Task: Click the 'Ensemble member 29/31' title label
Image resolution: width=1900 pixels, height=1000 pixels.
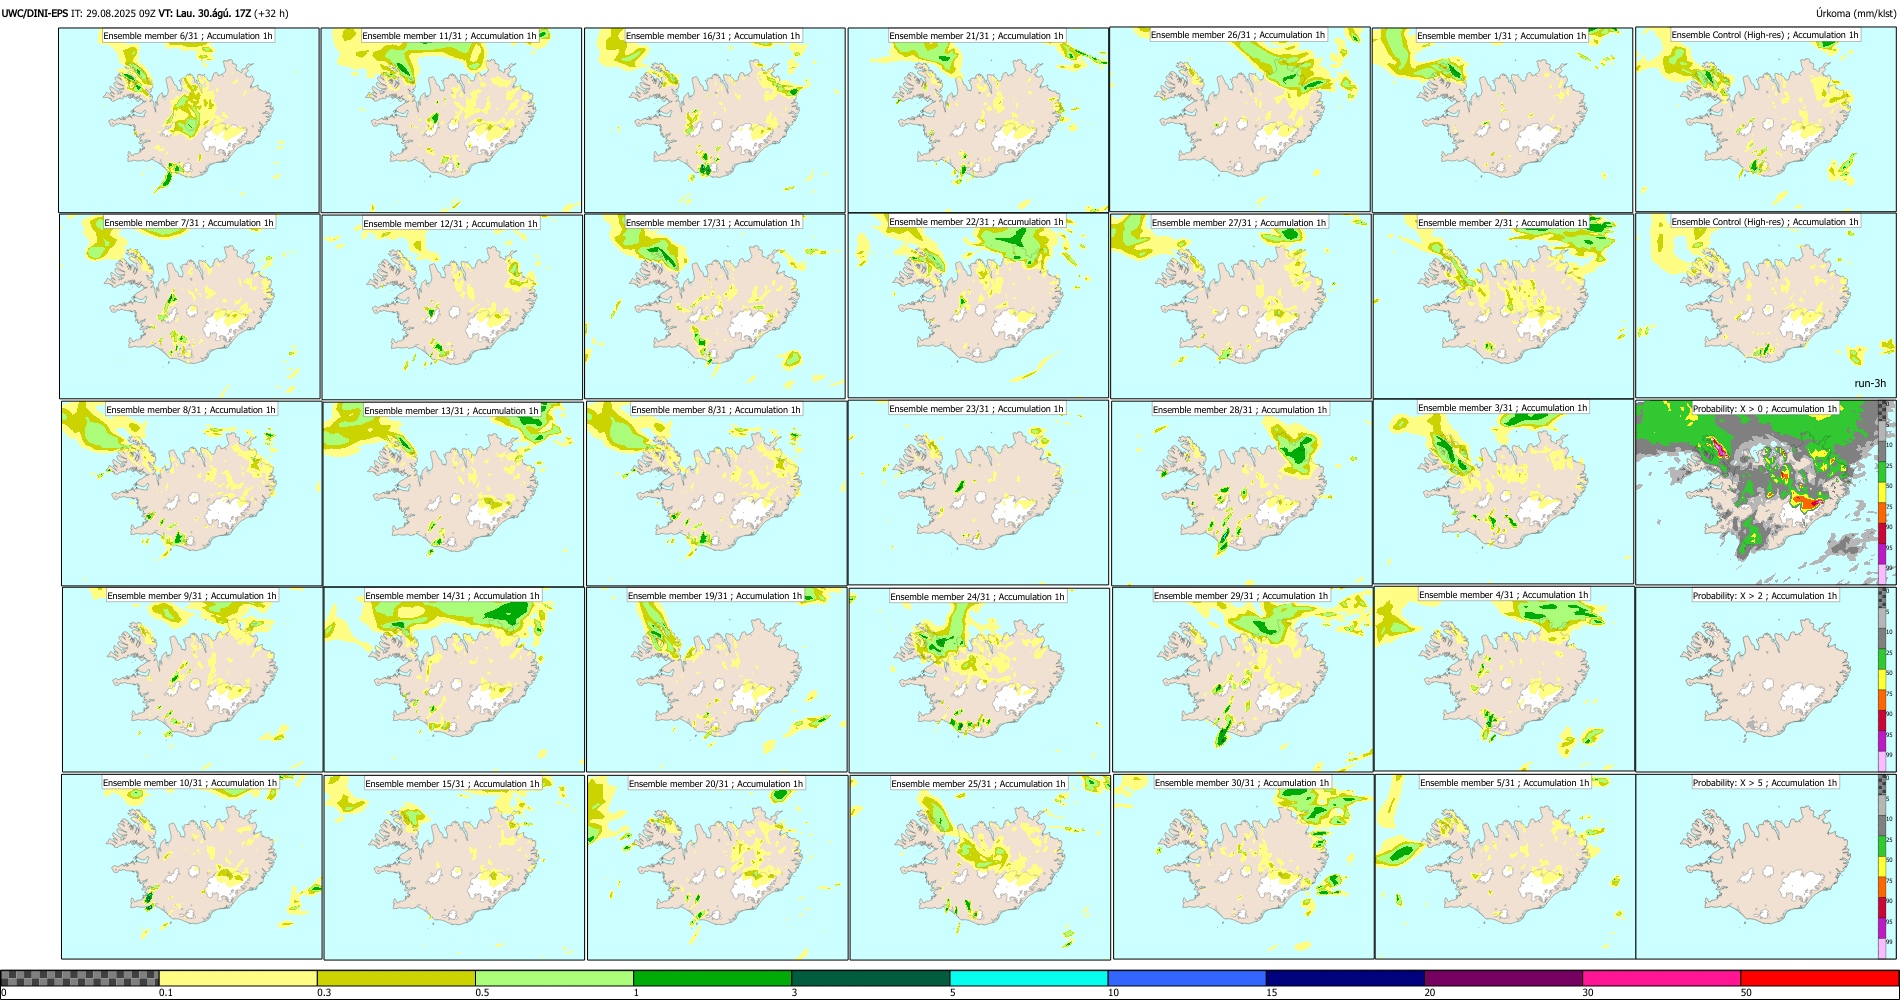Action: pyautogui.click(x=1241, y=596)
